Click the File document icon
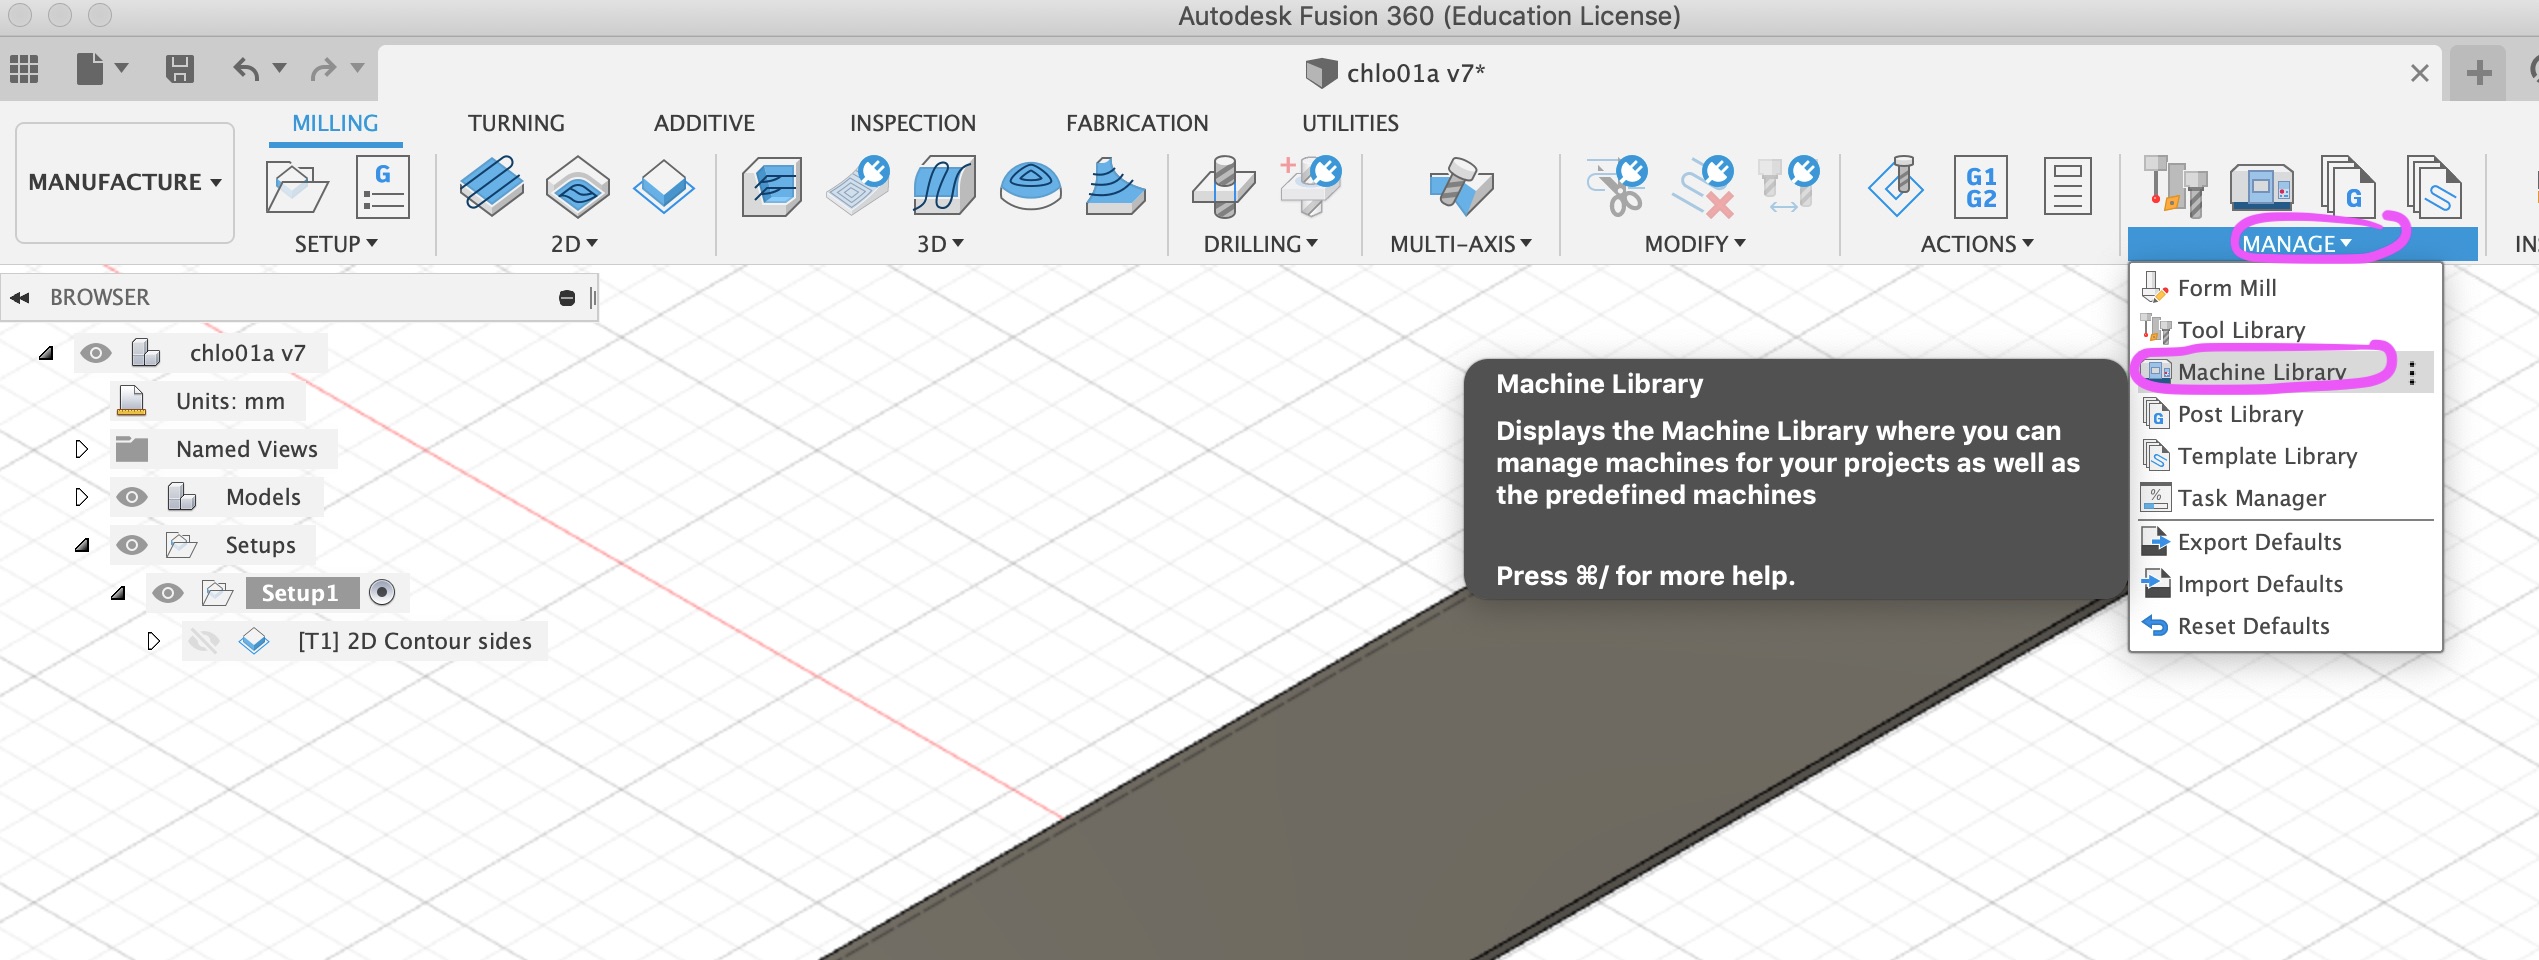The image size is (2539, 960). (90, 69)
